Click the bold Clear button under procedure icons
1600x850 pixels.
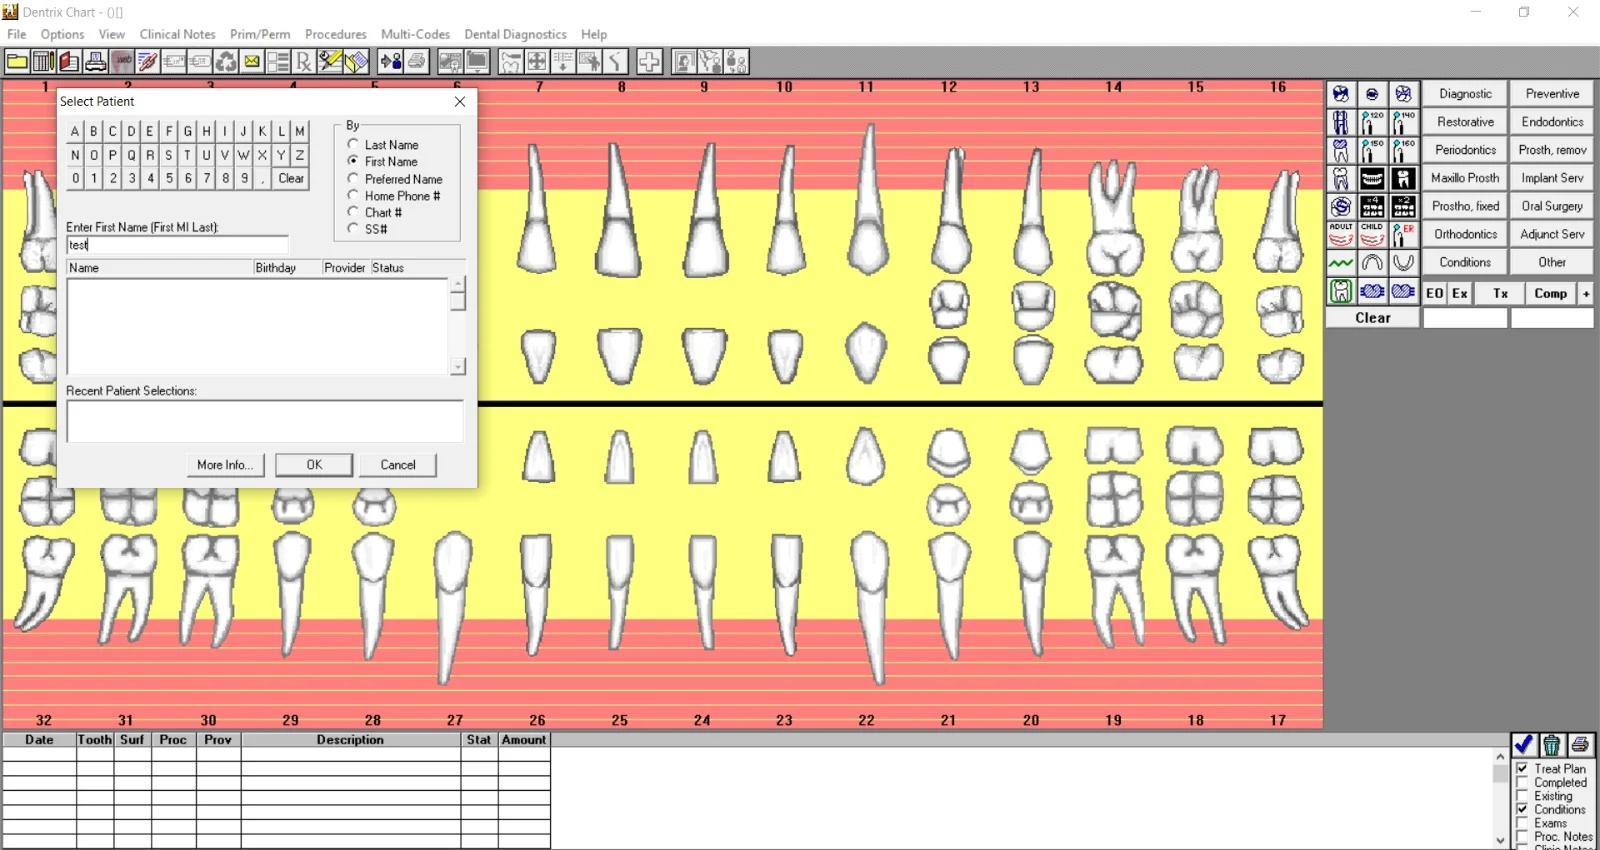click(1372, 318)
